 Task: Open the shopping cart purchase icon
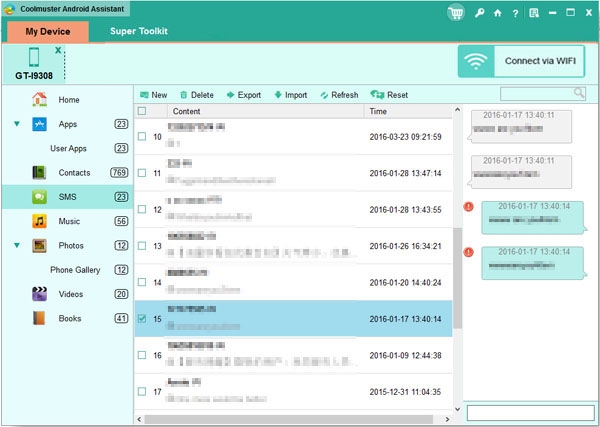pyautogui.click(x=456, y=13)
